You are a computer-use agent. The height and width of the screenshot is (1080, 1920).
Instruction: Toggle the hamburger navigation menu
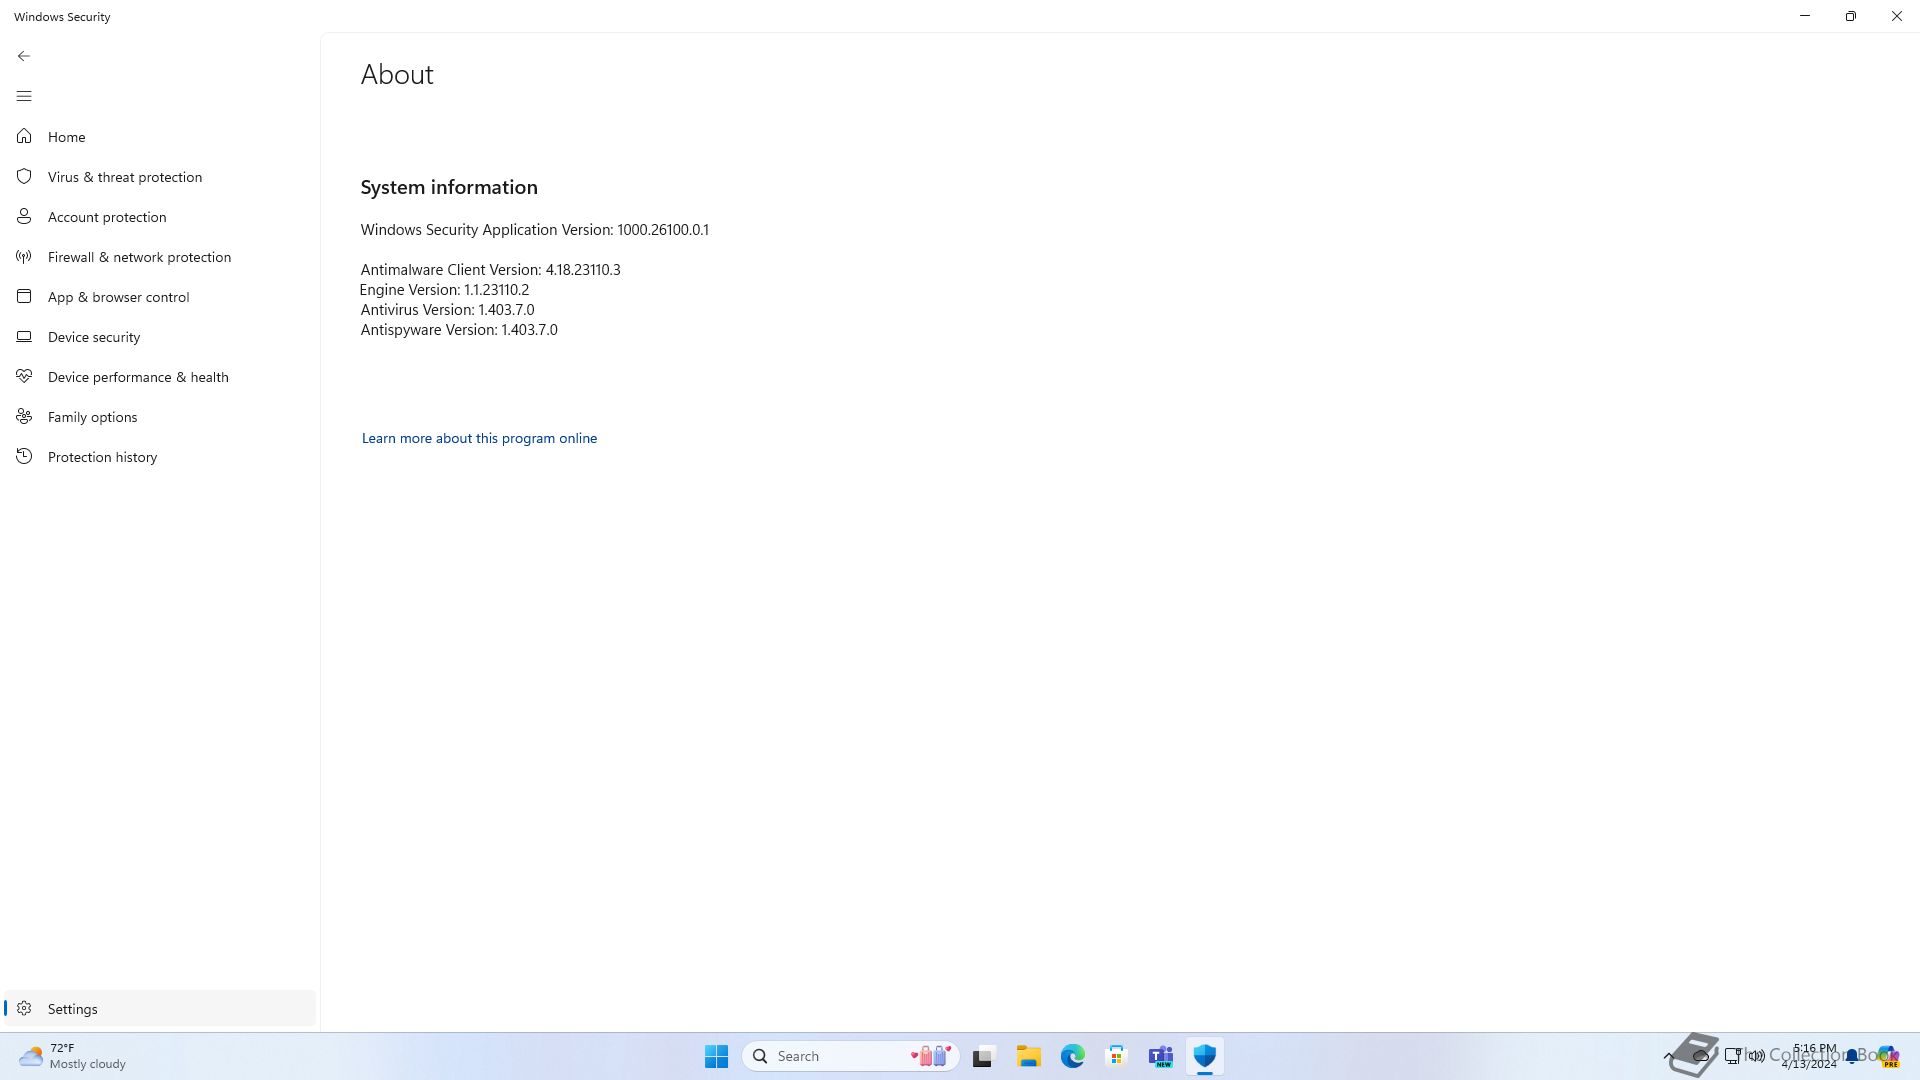click(24, 96)
